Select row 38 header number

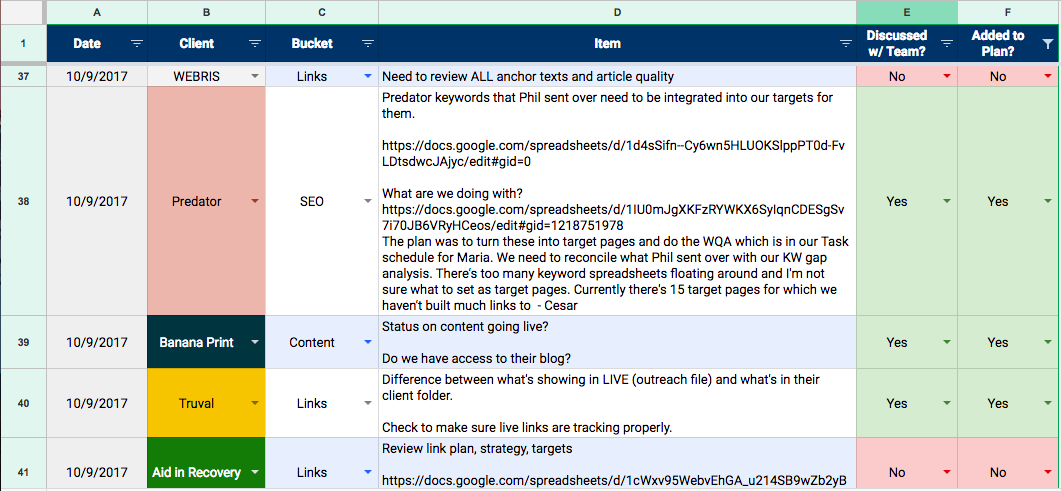tap(23, 201)
